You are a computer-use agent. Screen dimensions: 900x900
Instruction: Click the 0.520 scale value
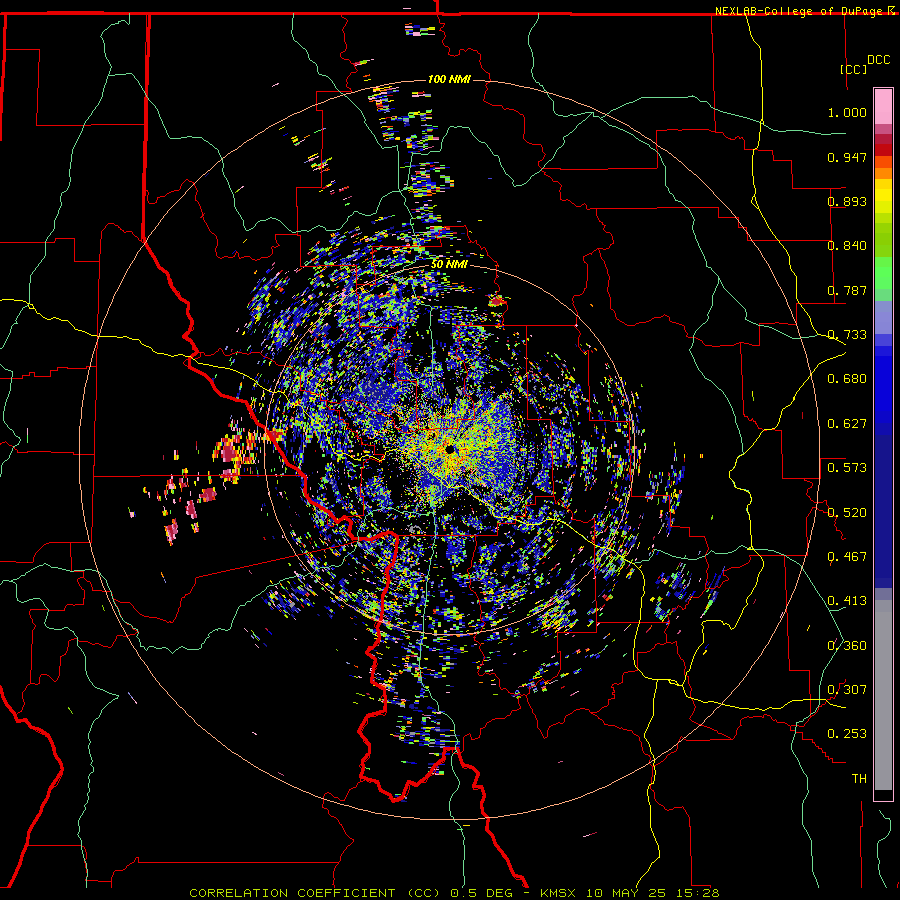click(847, 512)
